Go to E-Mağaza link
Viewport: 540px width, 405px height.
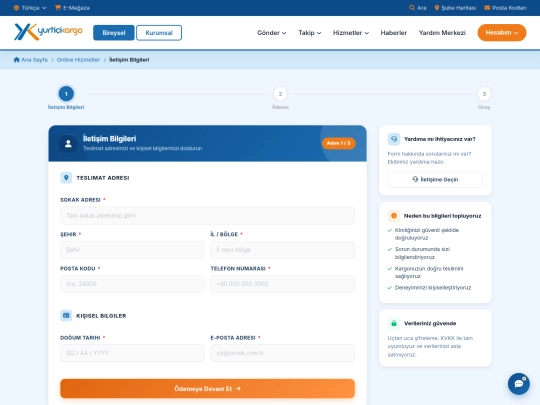click(72, 8)
